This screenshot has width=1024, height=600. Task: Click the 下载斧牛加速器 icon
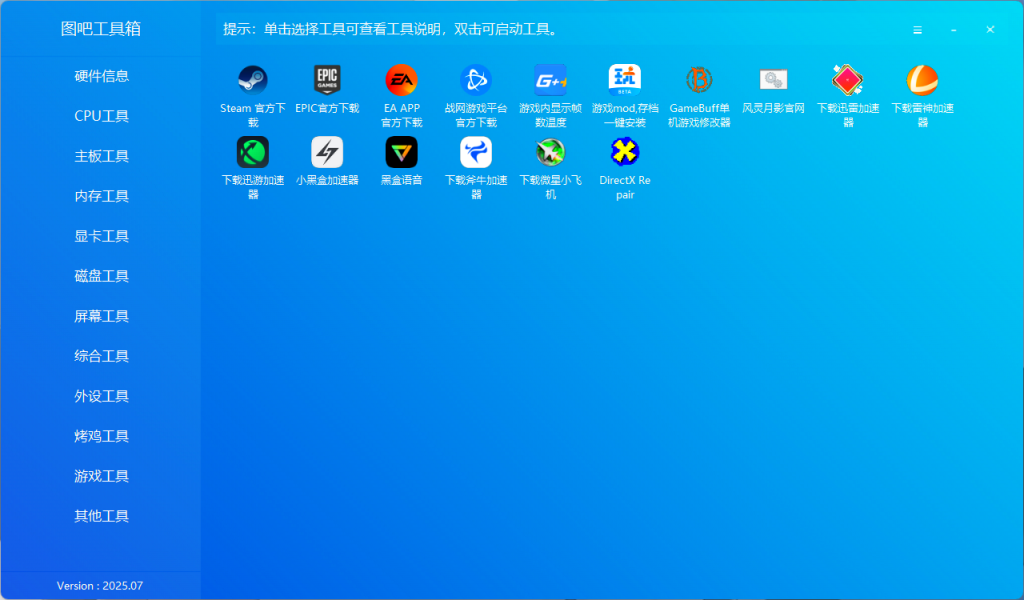(x=476, y=152)
